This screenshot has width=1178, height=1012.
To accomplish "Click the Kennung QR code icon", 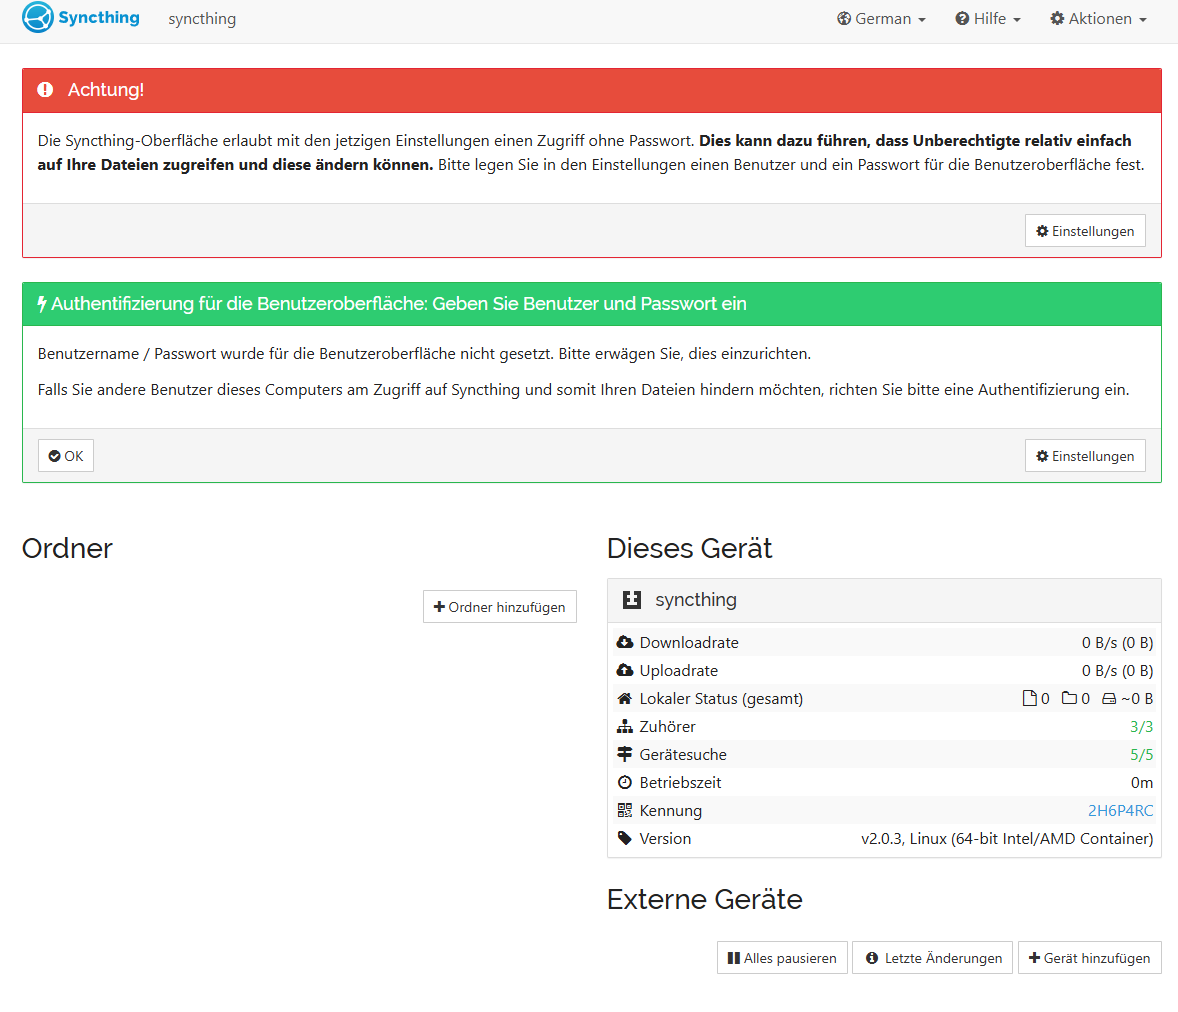I will [625, 811].
